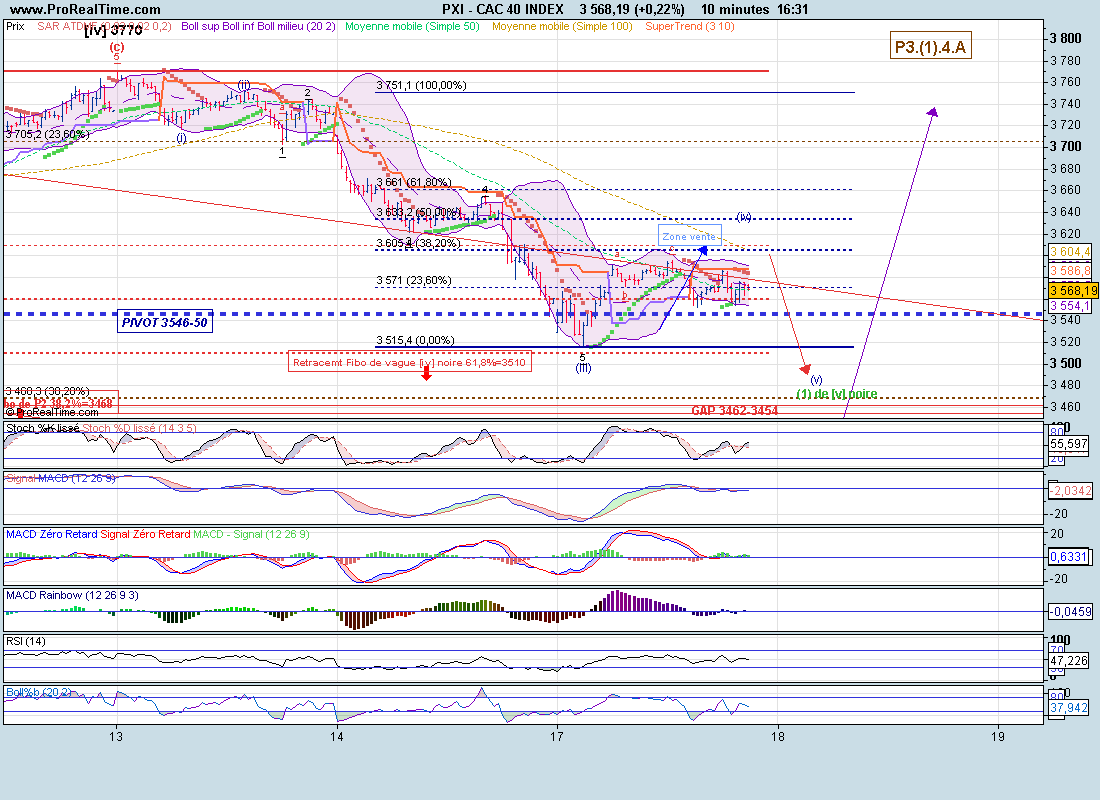
Task: Click the RSI (14) panel label
Action: 26,641
